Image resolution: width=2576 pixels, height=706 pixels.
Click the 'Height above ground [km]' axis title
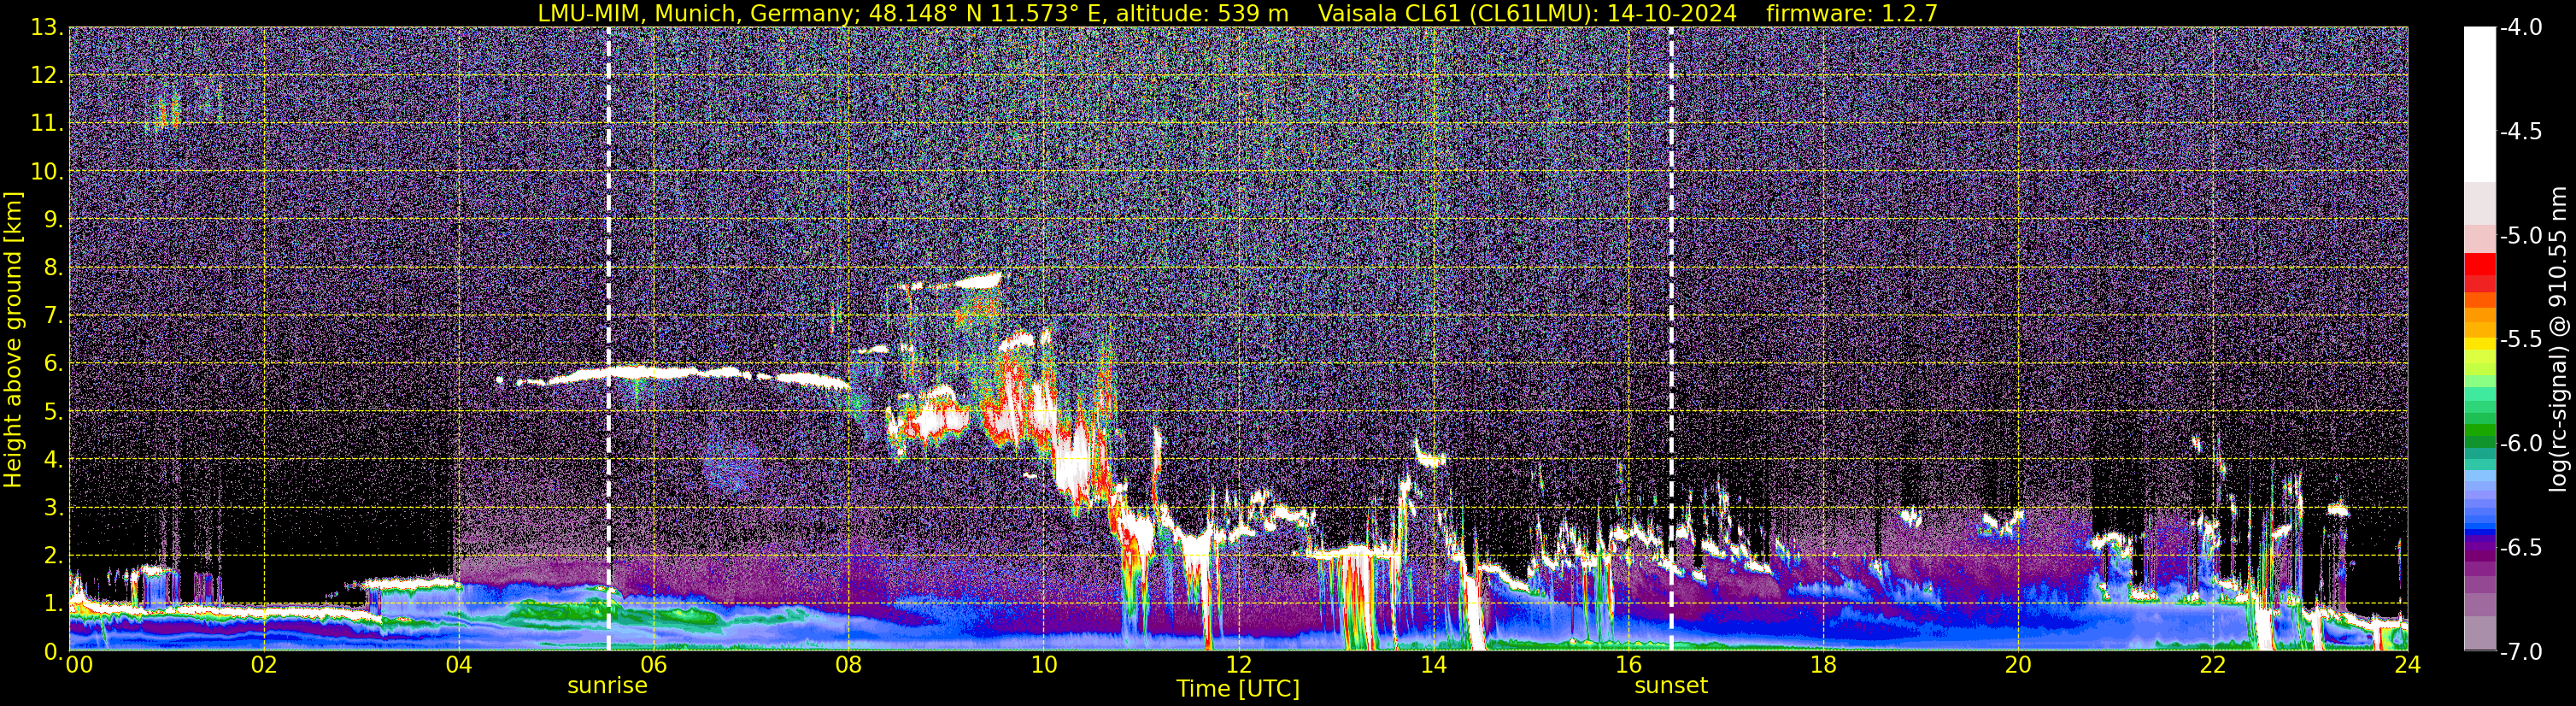(13, 339)
